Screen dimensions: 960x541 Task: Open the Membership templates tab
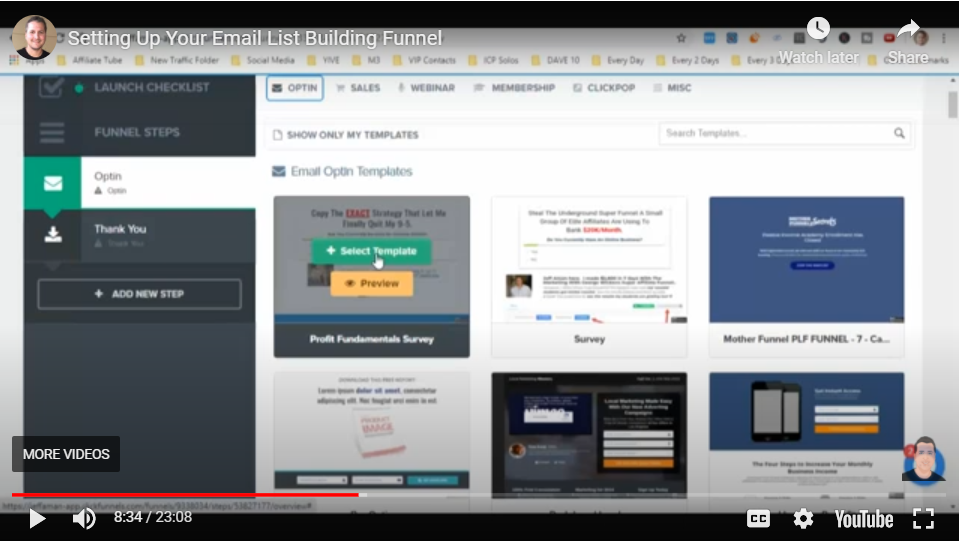pyautogui.click(x=514, y=88)
